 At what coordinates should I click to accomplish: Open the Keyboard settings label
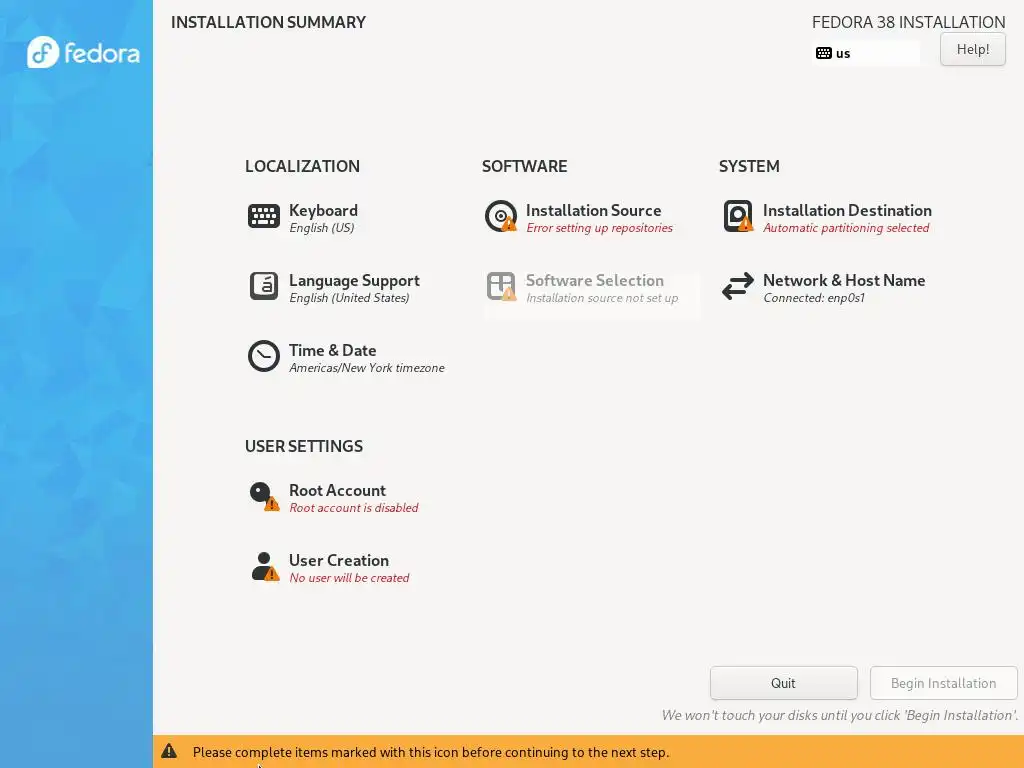323,210
